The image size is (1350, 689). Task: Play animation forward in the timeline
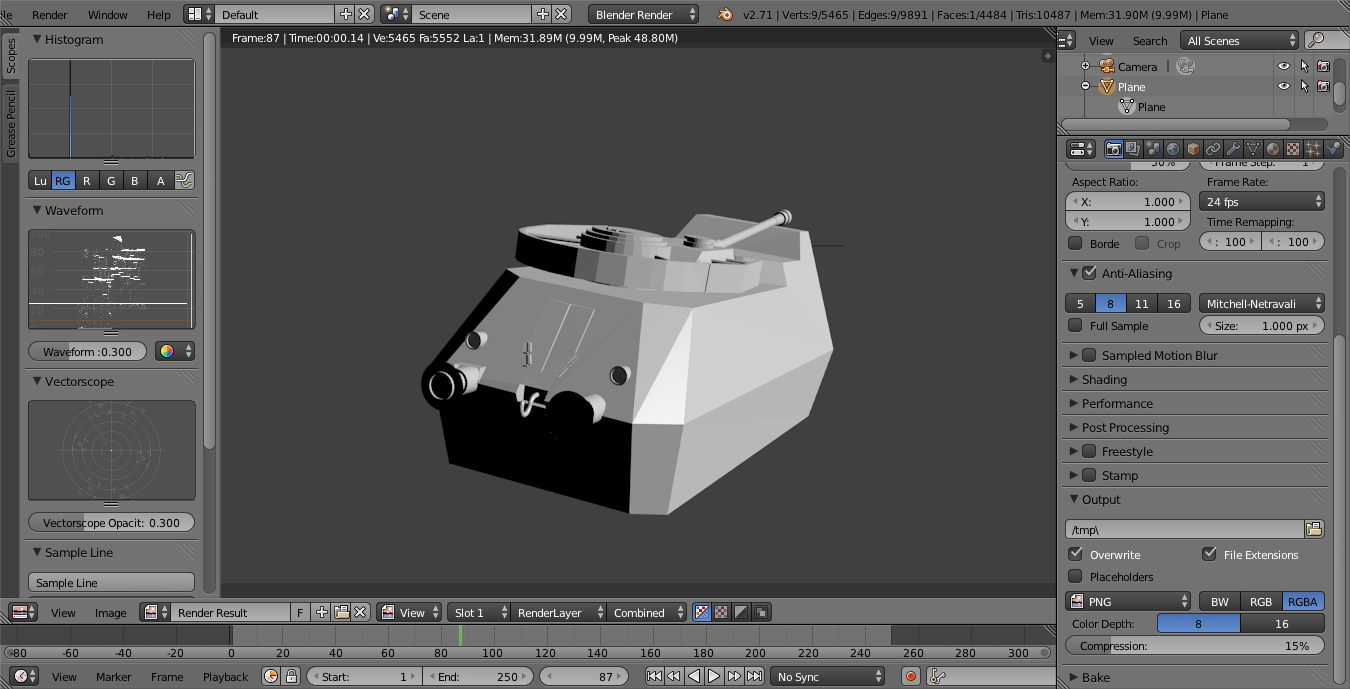pos(714,677)
